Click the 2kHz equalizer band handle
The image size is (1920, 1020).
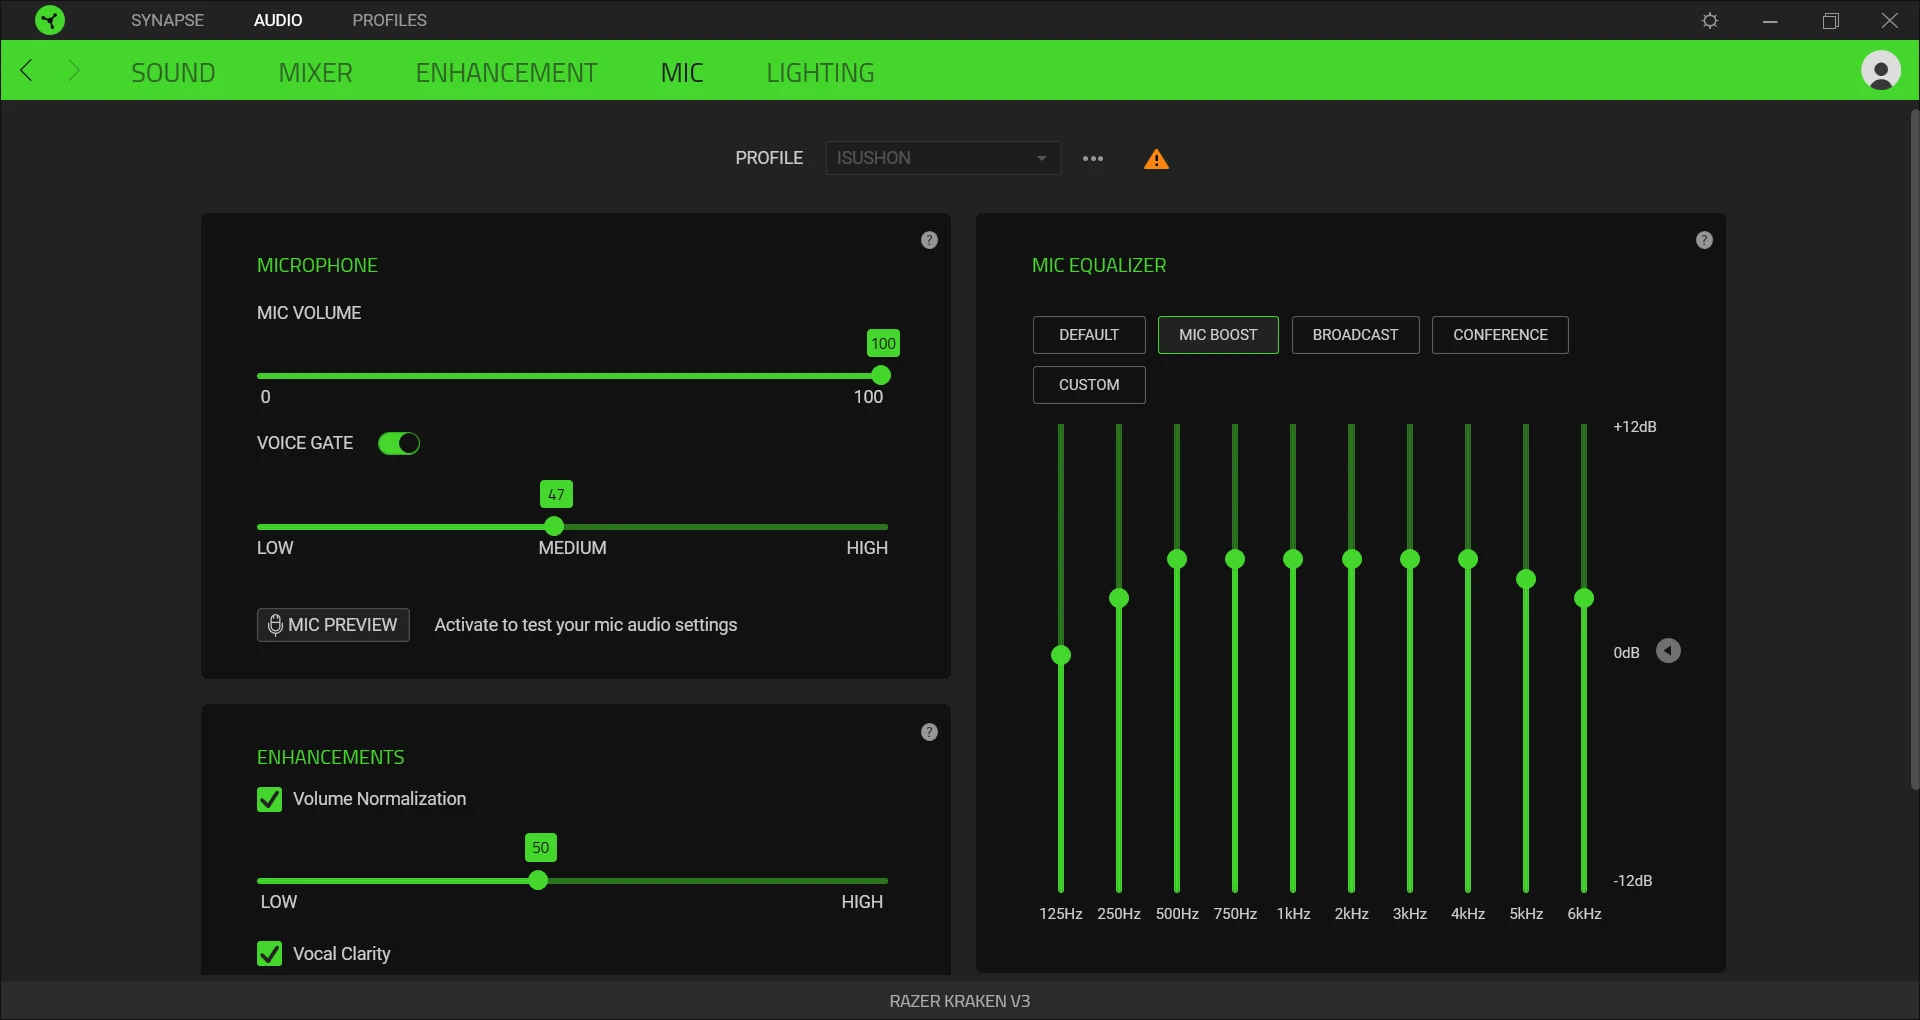coord(1352,559)
